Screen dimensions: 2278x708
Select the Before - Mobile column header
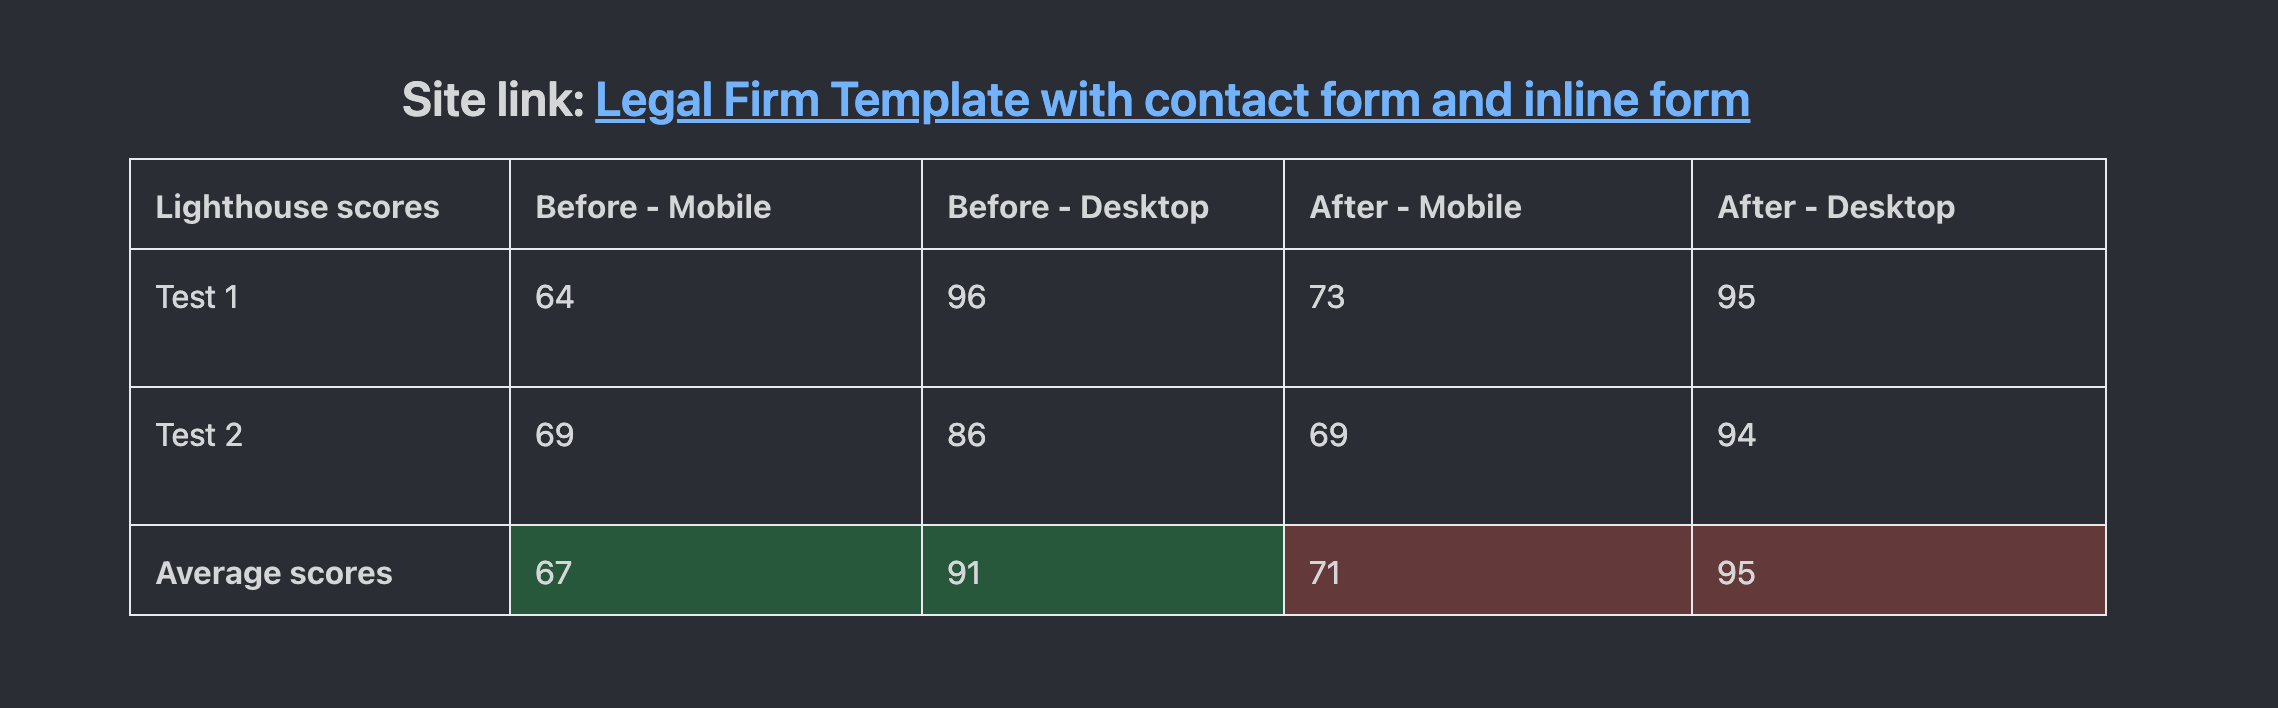point(716,204)
